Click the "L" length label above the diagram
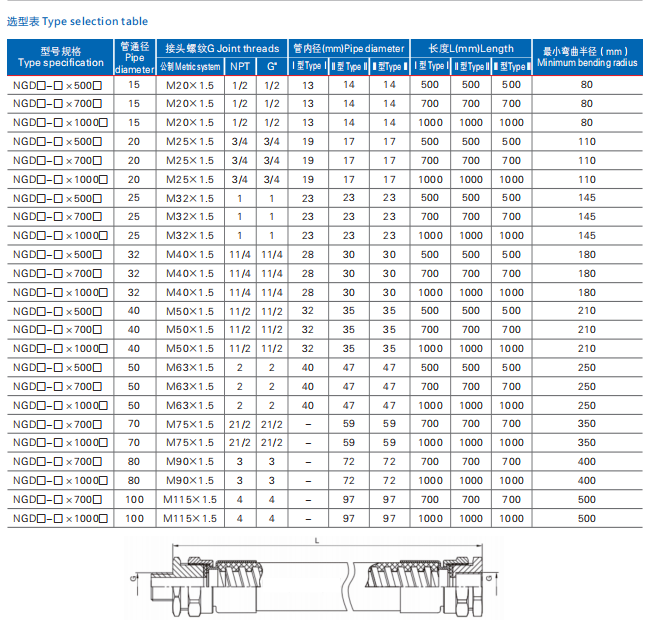The width and height of the screenshot is (654, 622). [x=317, y=541]
